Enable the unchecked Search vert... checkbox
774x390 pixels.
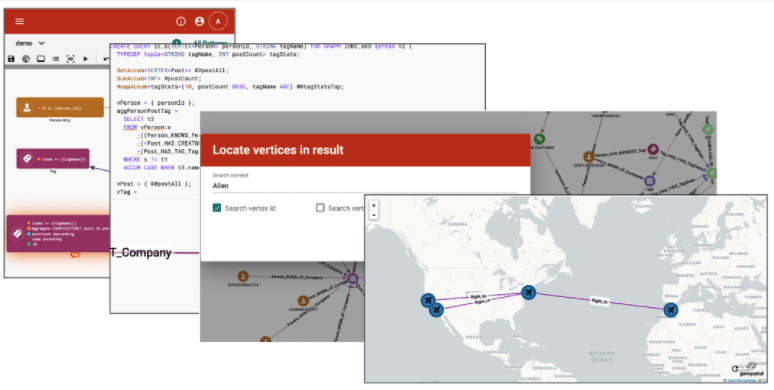coord(320,208)
